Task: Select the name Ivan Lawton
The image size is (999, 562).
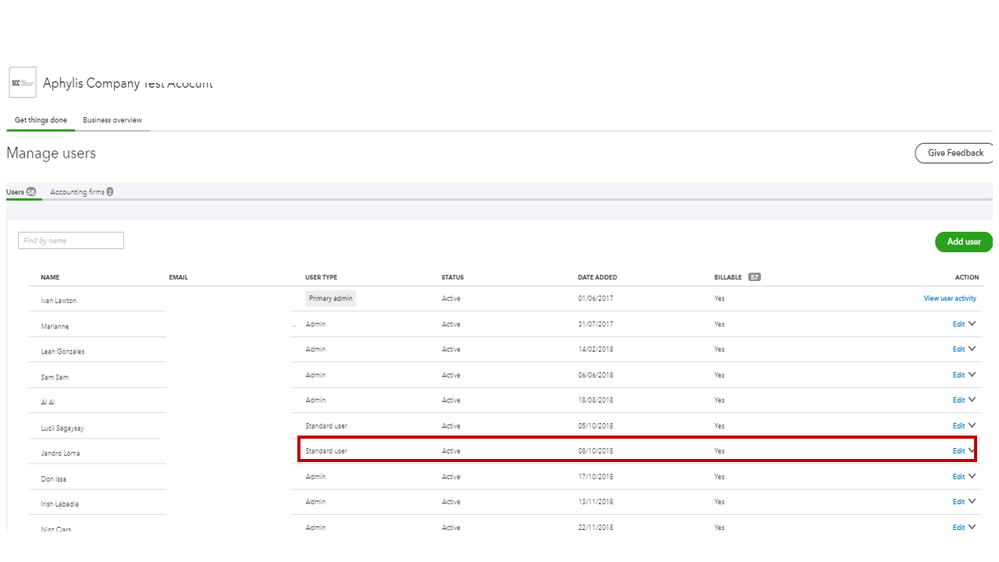Action: tap(58, 301)
